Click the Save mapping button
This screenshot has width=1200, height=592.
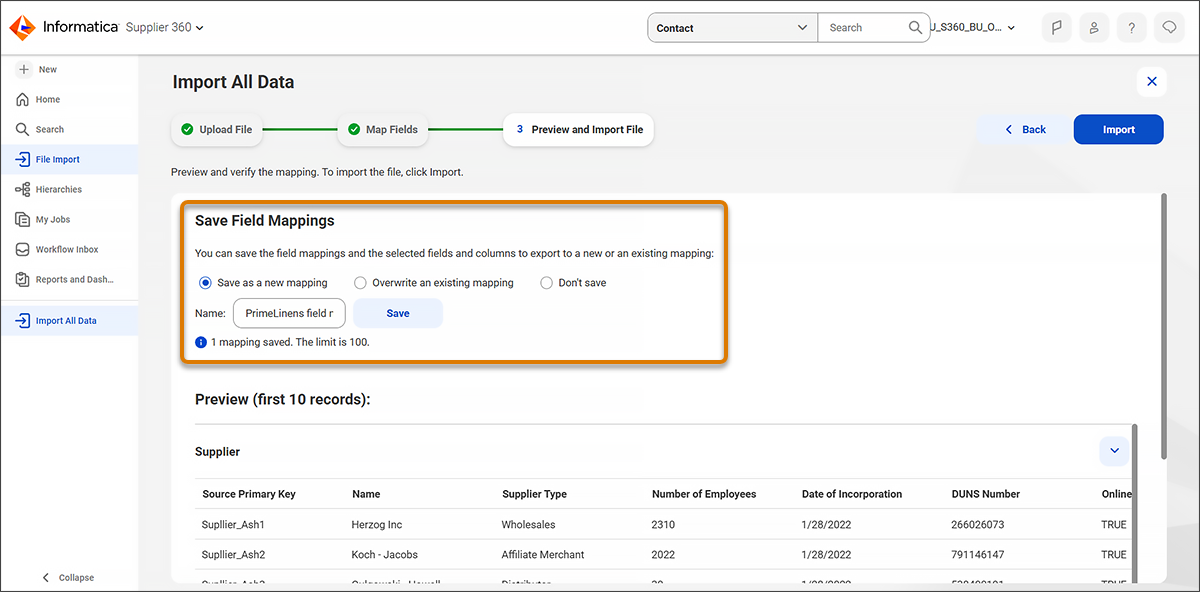[x=398, y=313]
